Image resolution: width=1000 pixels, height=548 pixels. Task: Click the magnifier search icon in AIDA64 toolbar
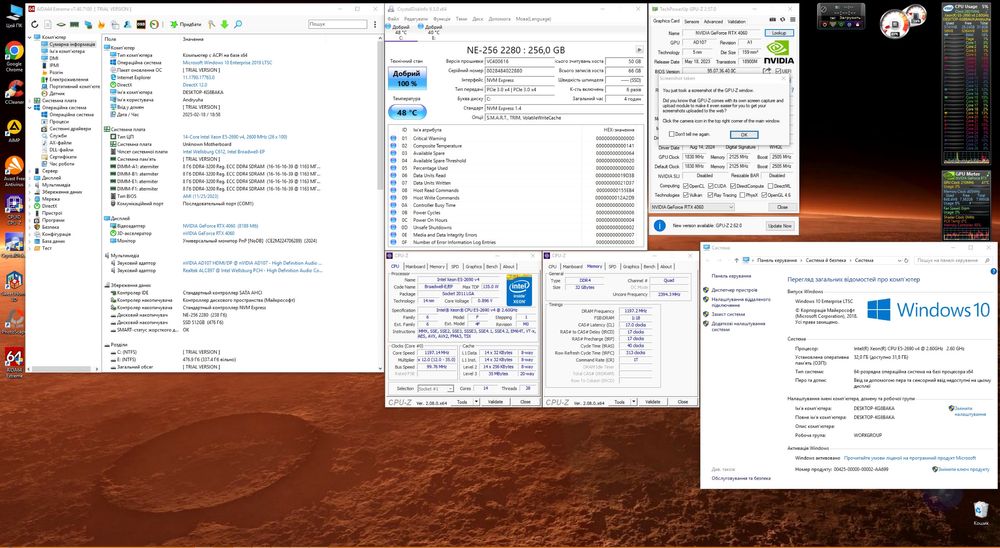click(238, 24)
